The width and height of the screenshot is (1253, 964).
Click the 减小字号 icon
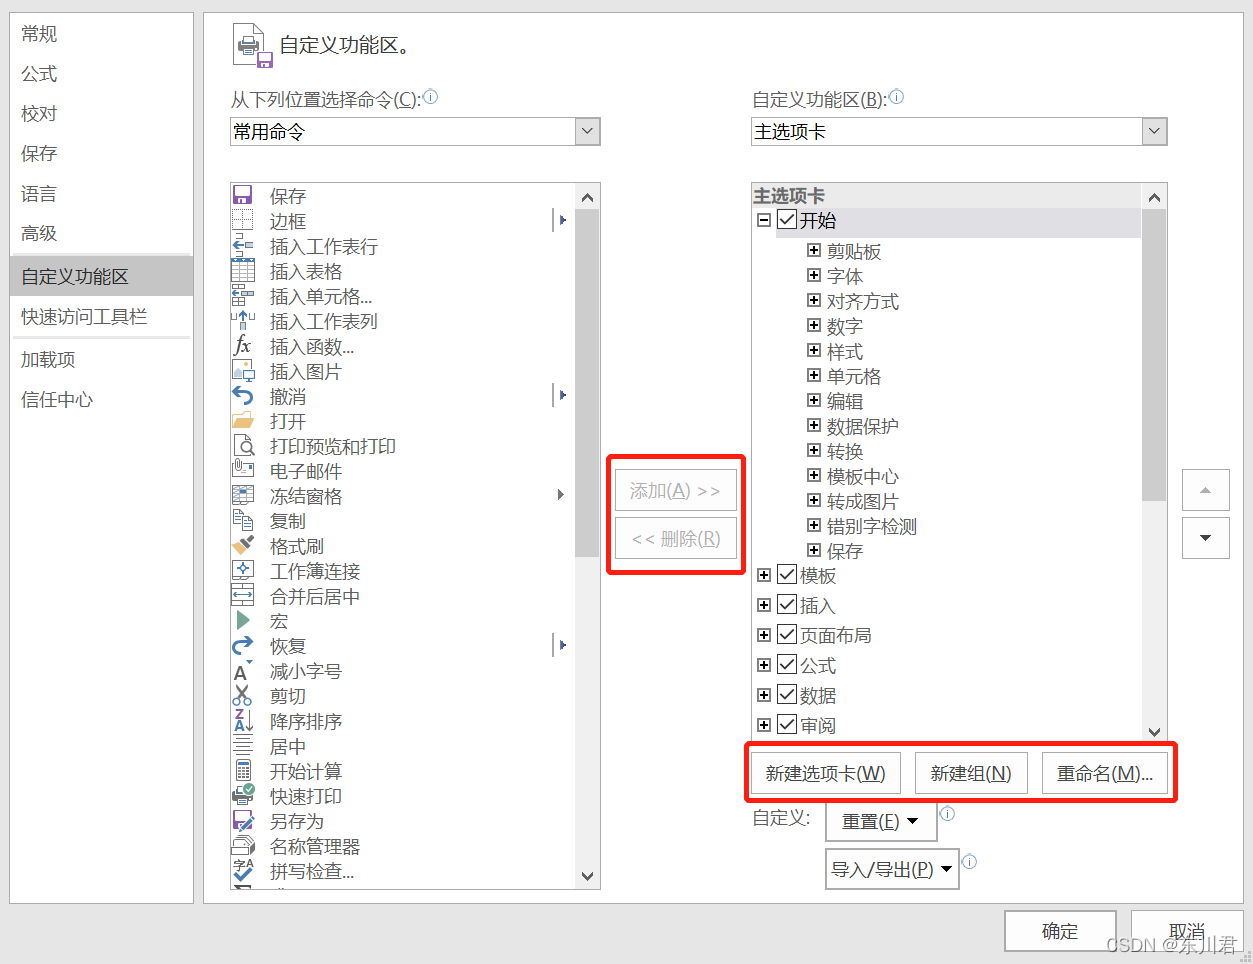tap(243, 670)
